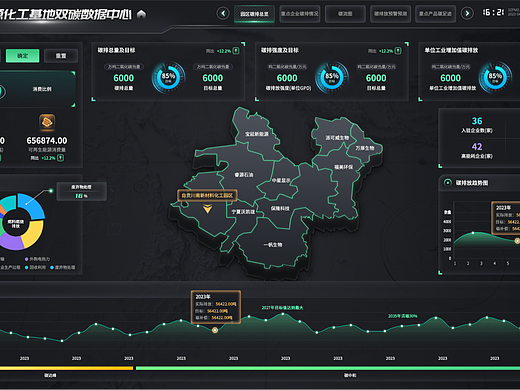This screenshot has width=520, height=390.
Task: Click the 36 入驻企业数 statistic
Action: 477,125
